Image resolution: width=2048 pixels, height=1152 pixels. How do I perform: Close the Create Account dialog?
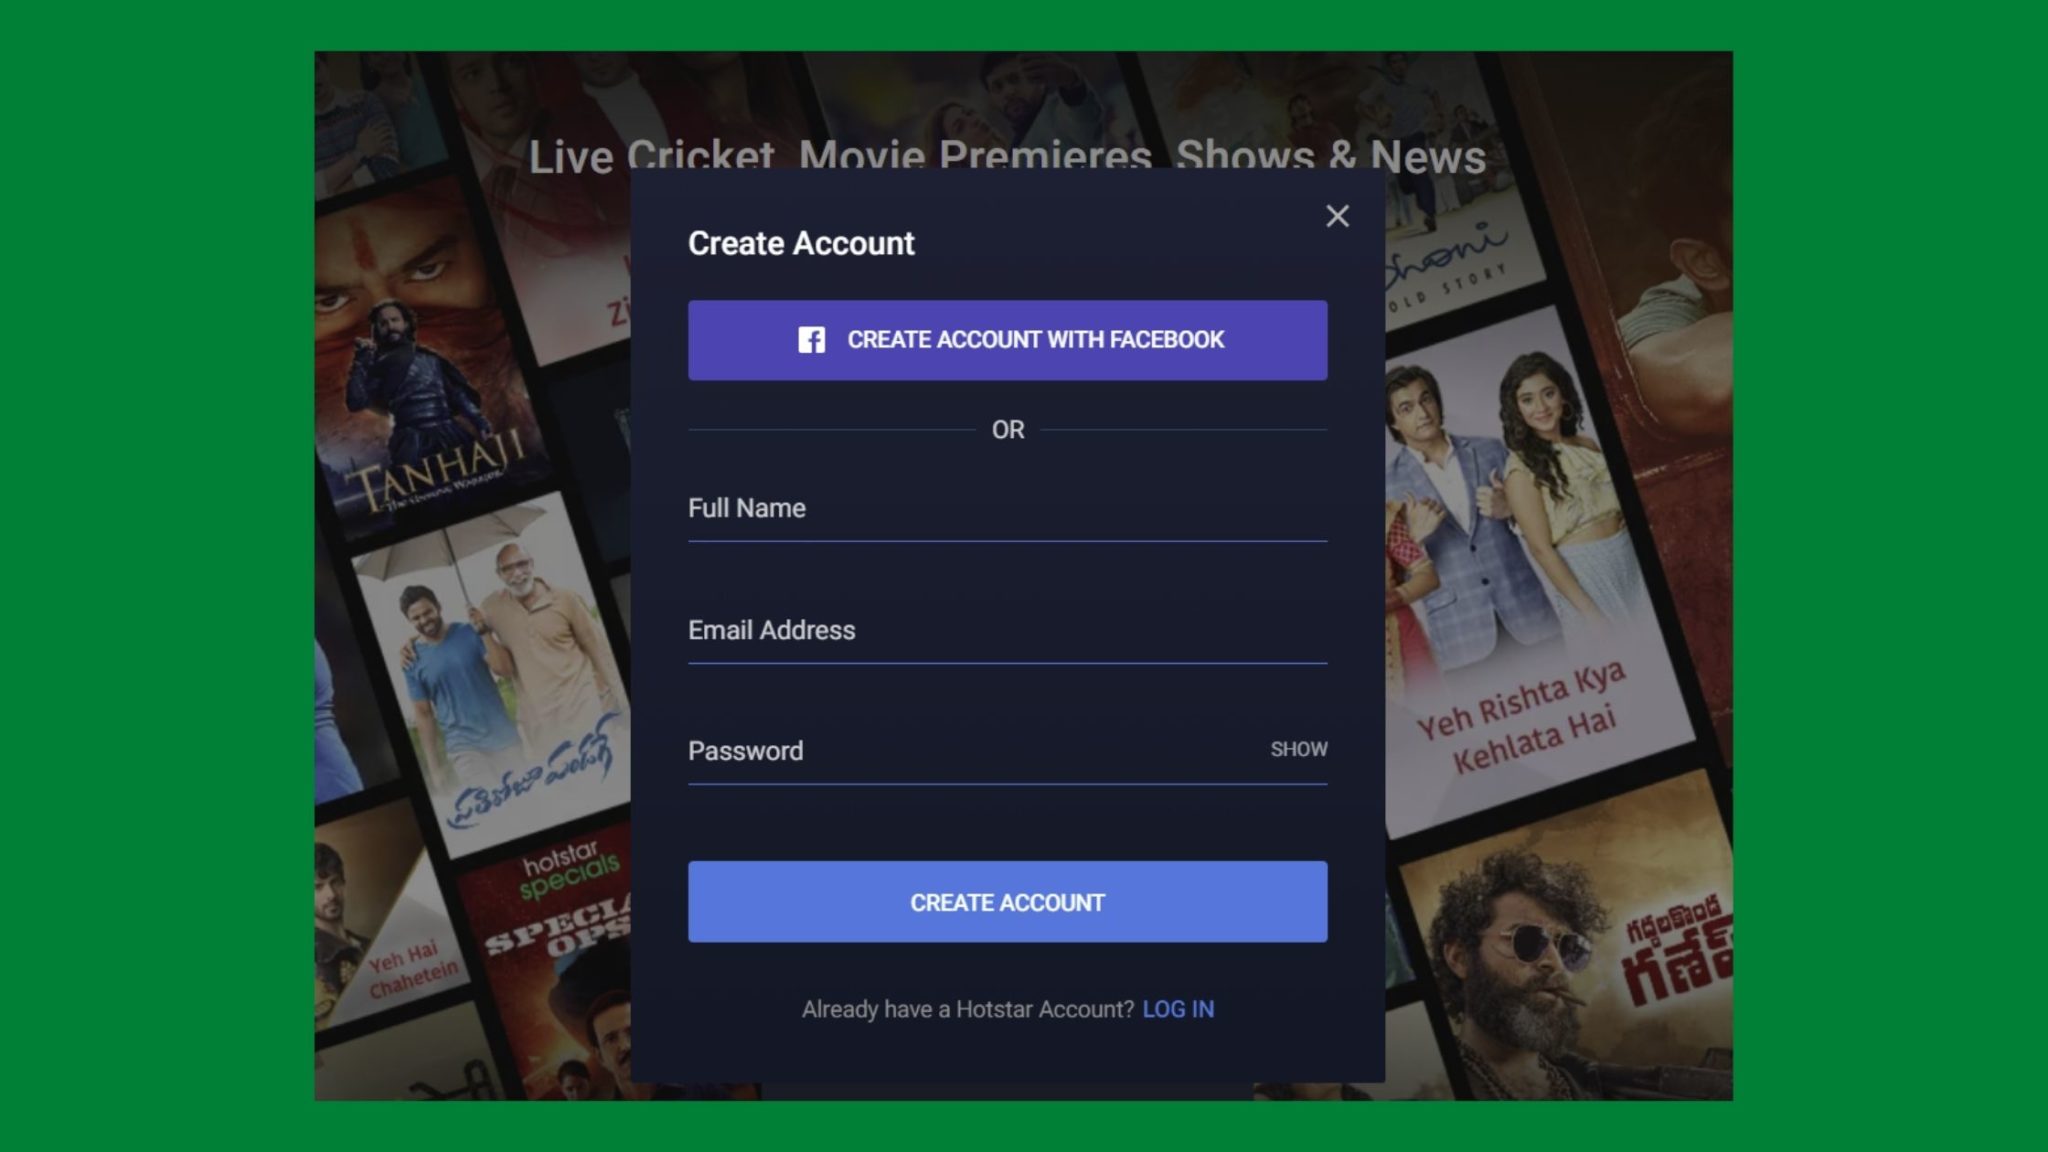coord(1337,216)
